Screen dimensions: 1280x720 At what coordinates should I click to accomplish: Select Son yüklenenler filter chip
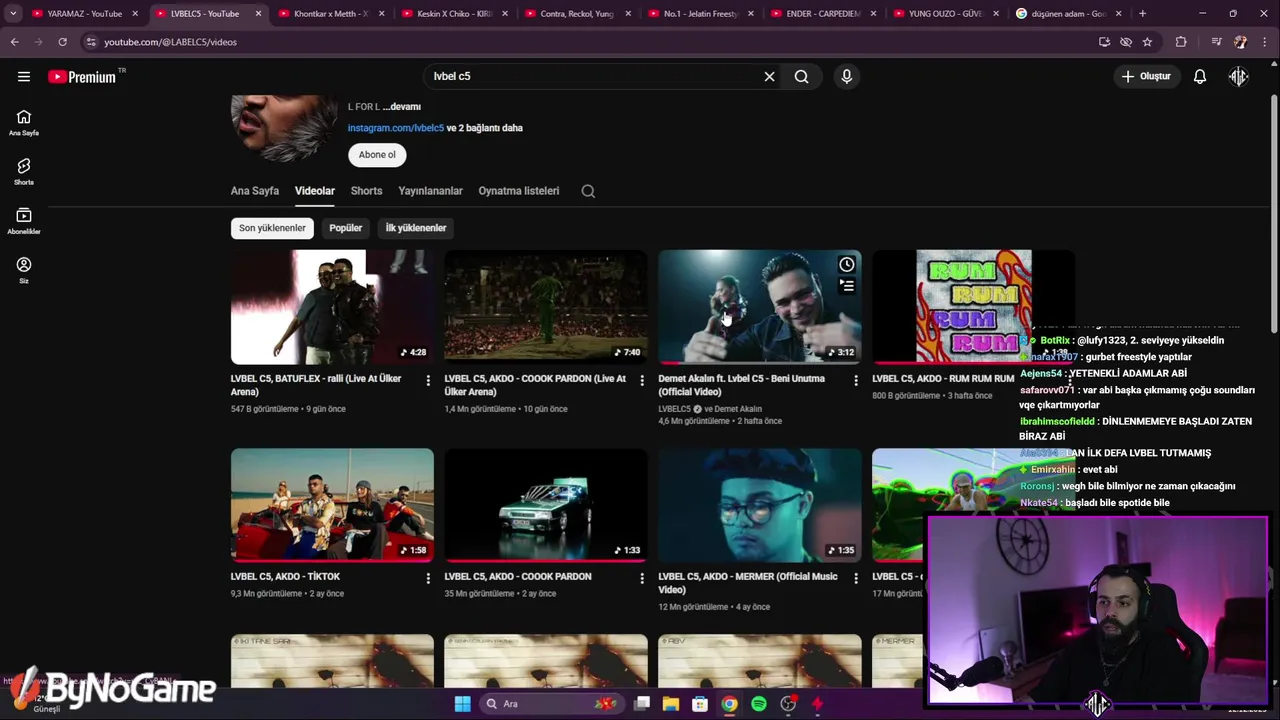(272, 228)
